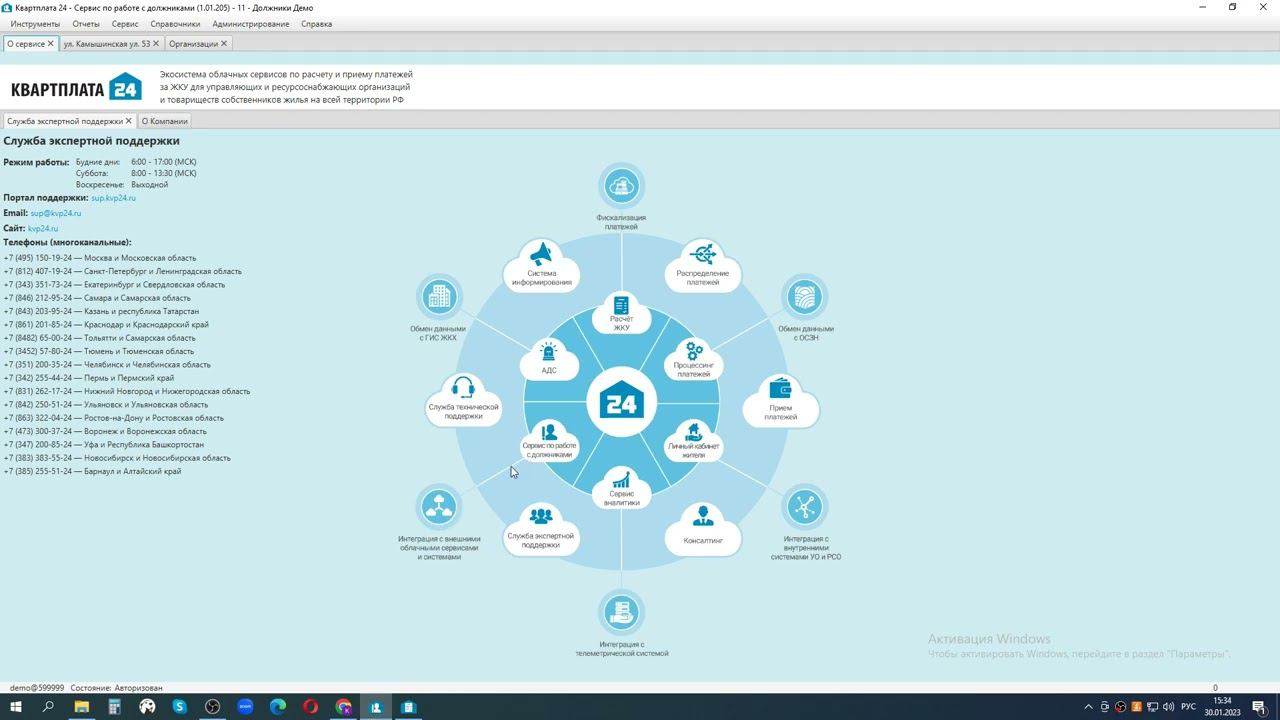
Task: Show hidden system tray icons chevron
Action: click(x=1089, y=707)
